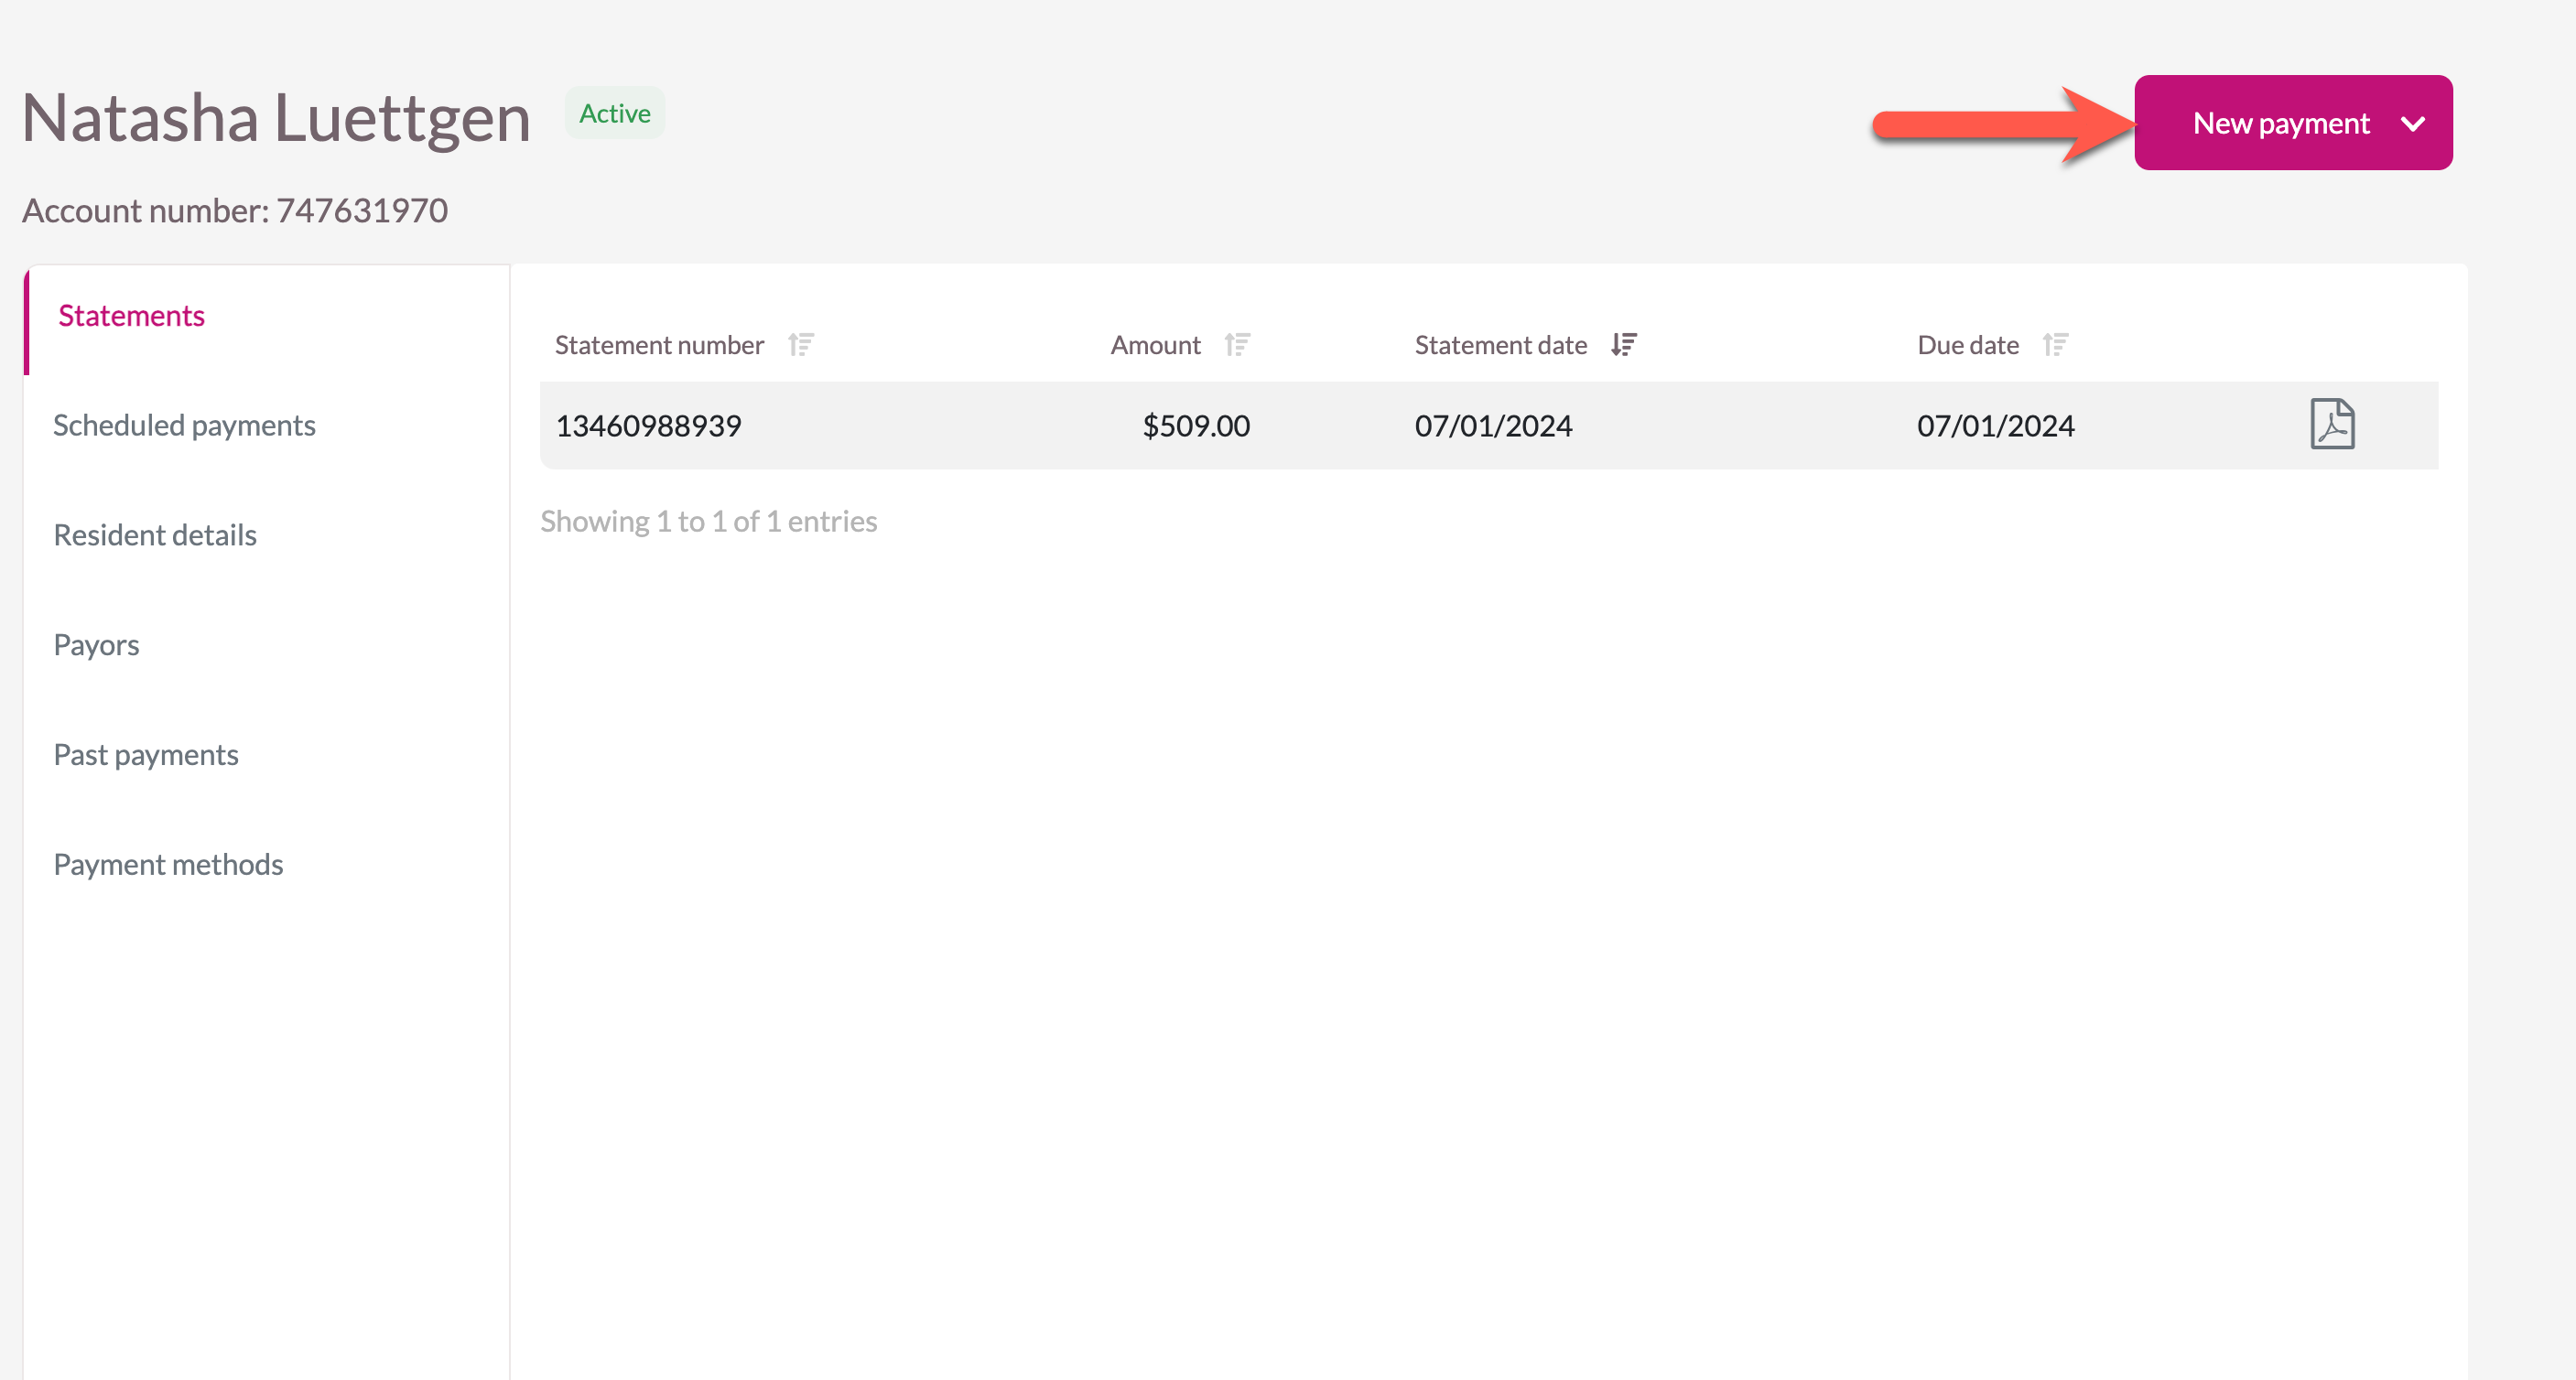Go to Resident details tab
Image resolution: width=2576 pixels, height=1380 pixels.
(x=155, y=536)
